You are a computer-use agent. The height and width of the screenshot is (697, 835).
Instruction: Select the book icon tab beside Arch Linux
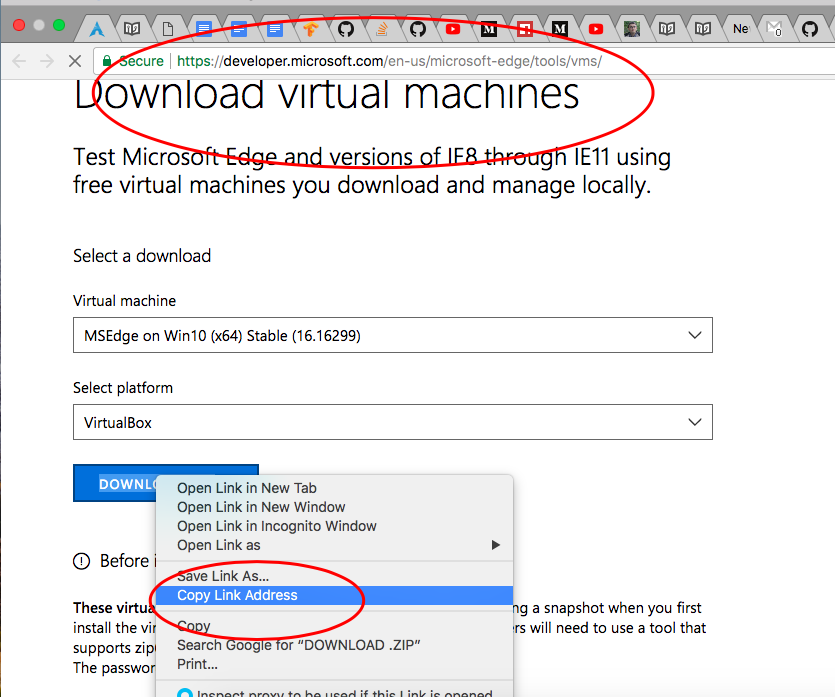tap(132, 29)
